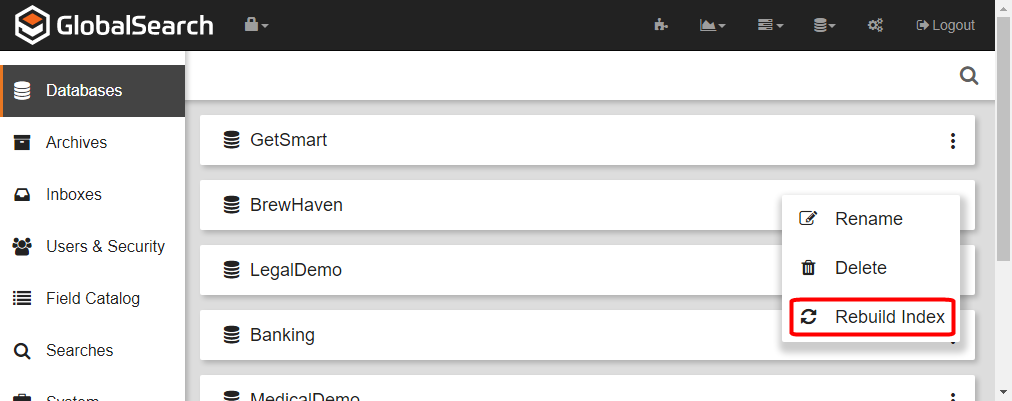Viewport: 1012px width, 401px height.
Task: Click the puzzle piece extensions icon
Action: tap(661, 25)
